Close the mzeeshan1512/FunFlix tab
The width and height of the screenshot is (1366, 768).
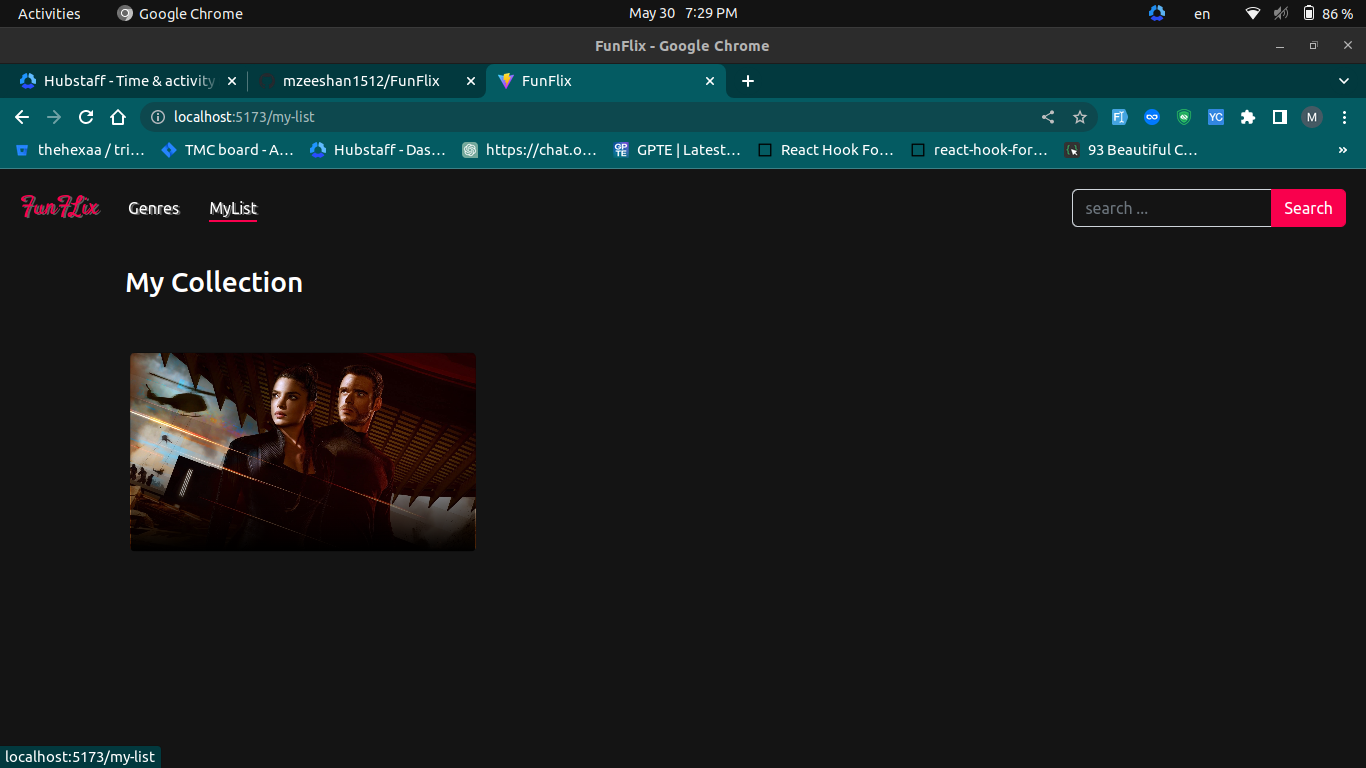click(471, 81)
